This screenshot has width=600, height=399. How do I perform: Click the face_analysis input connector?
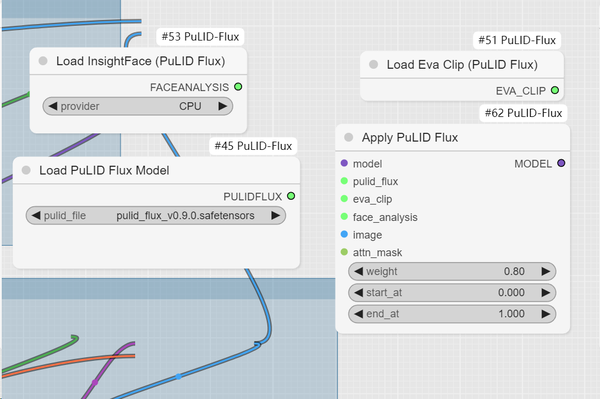click(x=344, y=217)
